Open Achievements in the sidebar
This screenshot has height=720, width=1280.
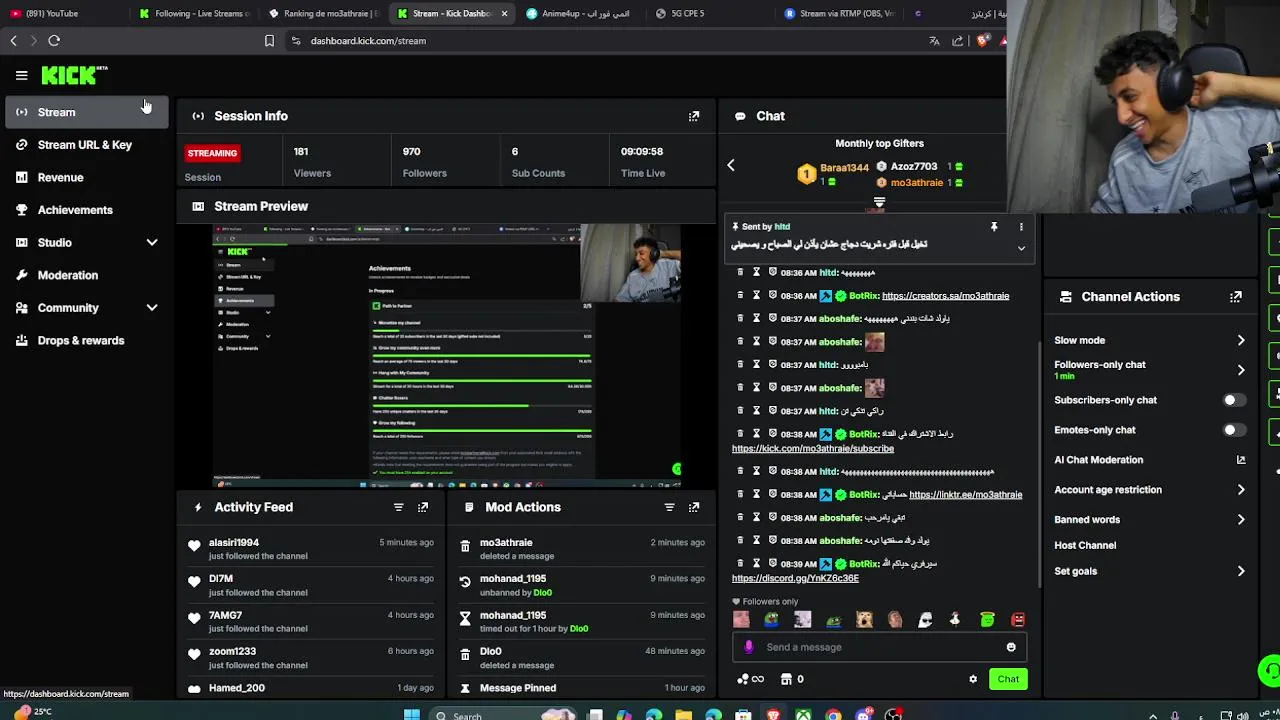86,210
